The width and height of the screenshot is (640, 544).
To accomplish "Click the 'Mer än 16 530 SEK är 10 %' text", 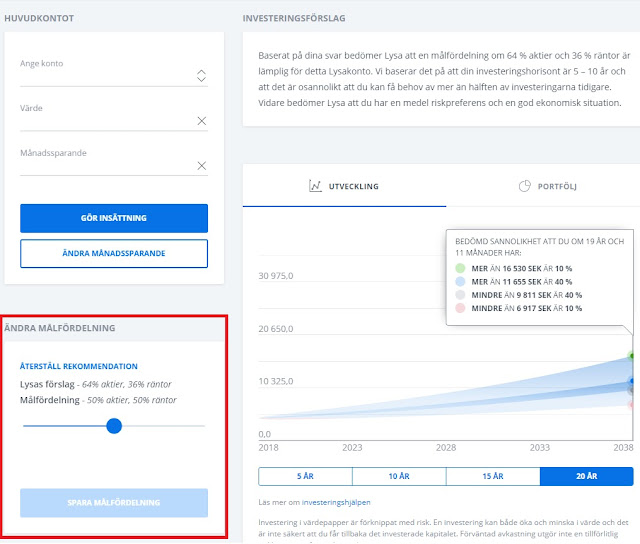I will [x=522, y=269].
